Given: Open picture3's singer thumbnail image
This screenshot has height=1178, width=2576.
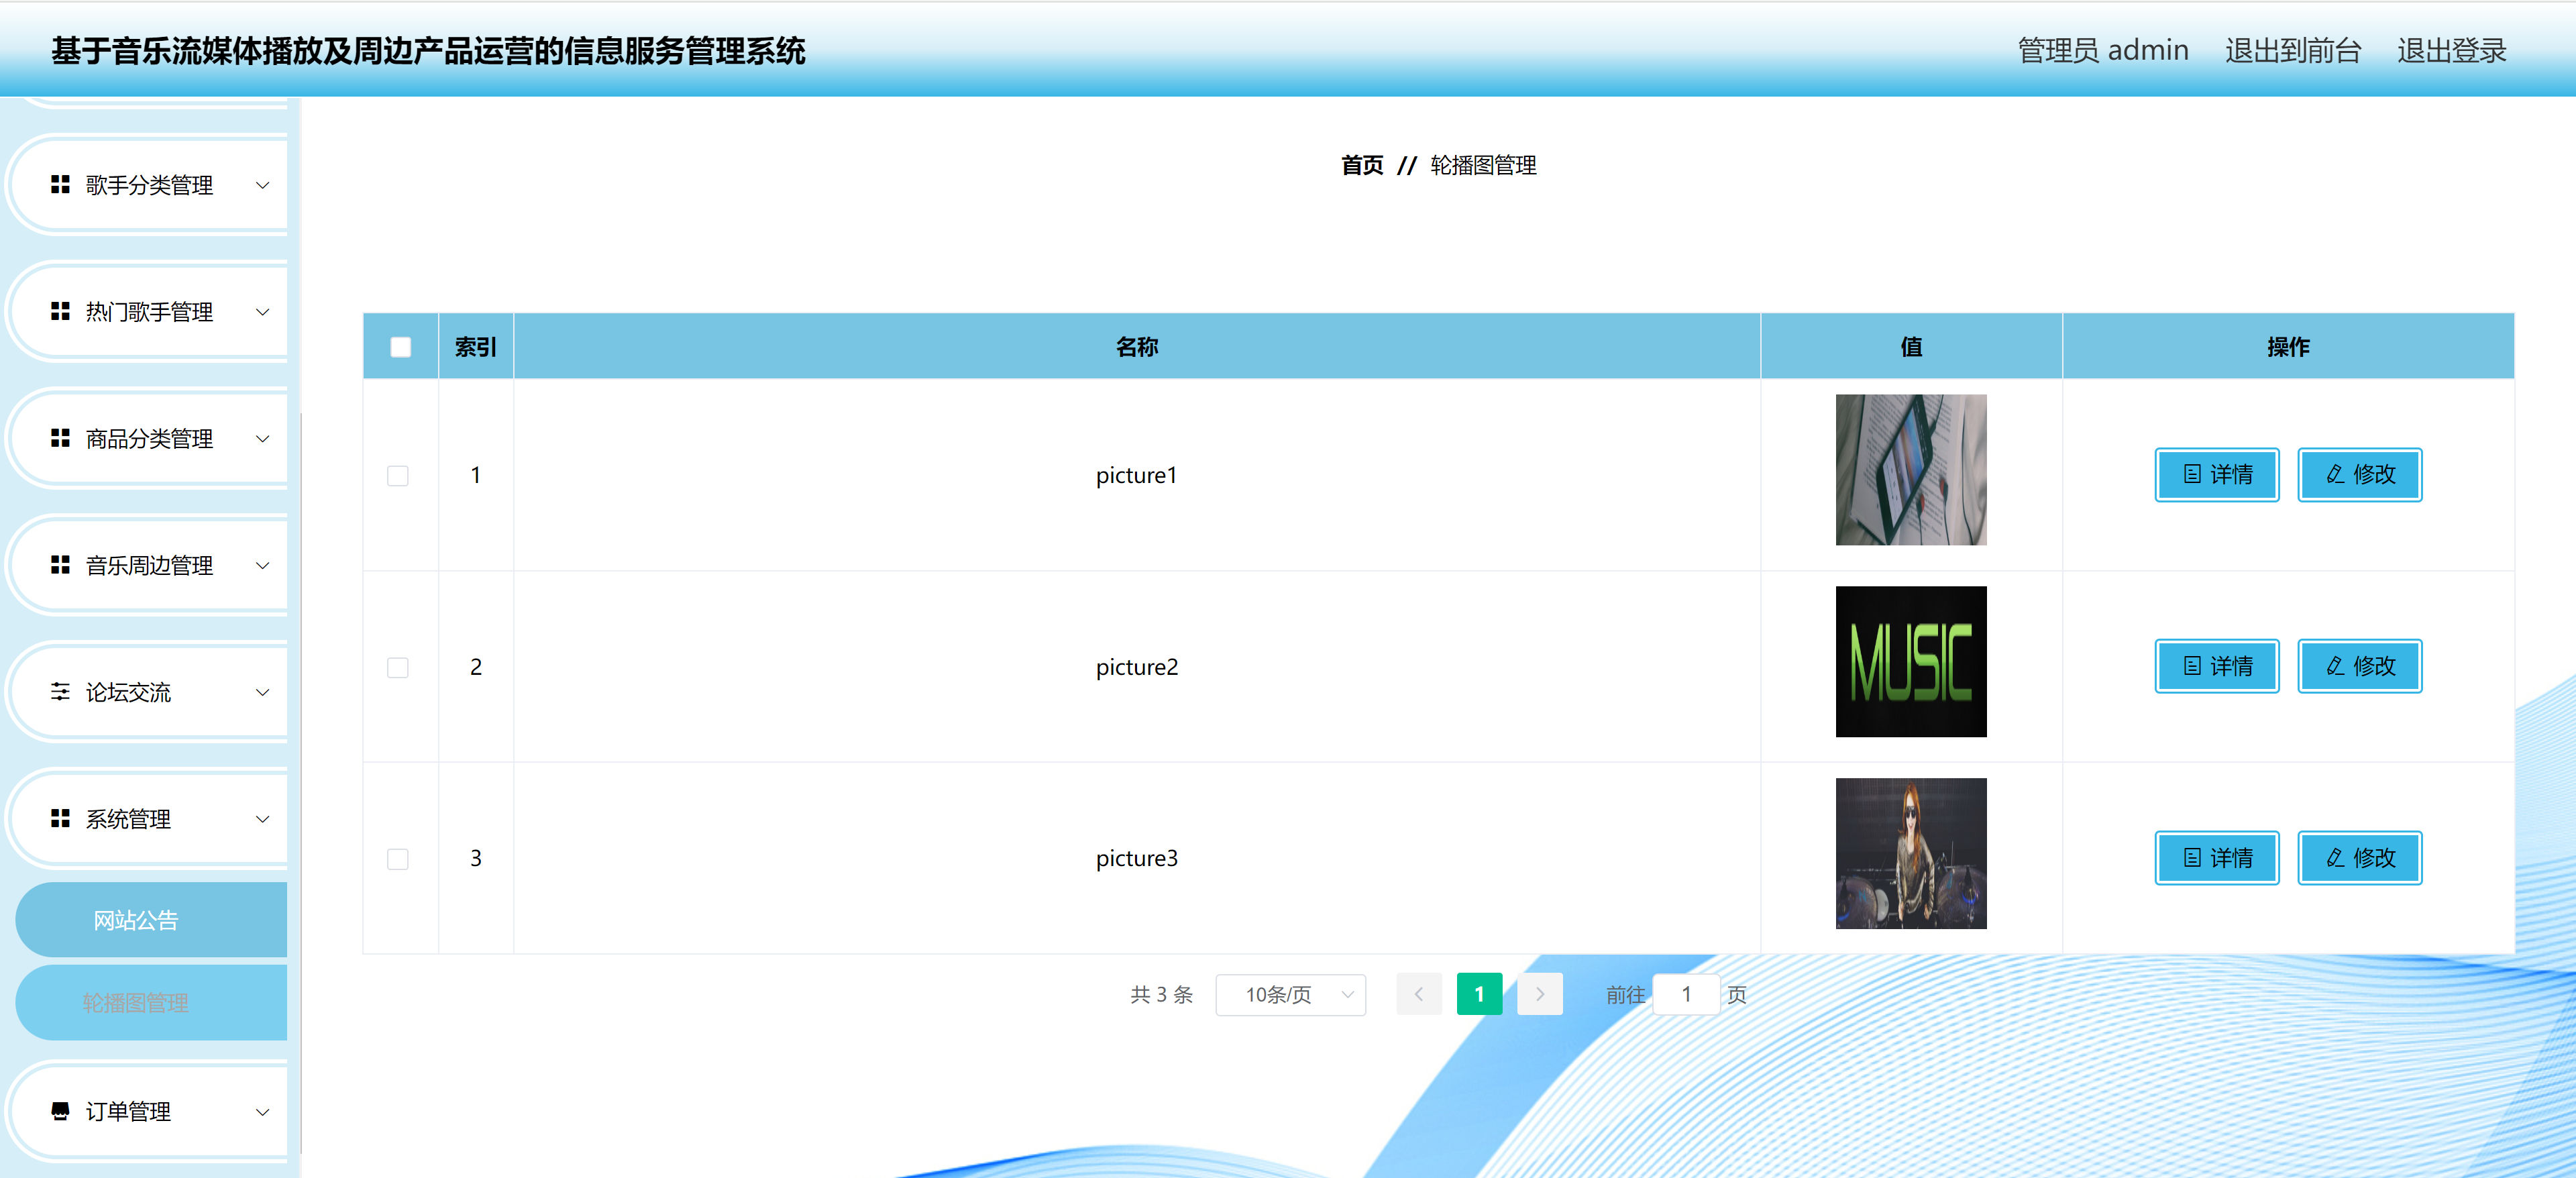Looking at the screenshot, I should (x=1911, y=853).
